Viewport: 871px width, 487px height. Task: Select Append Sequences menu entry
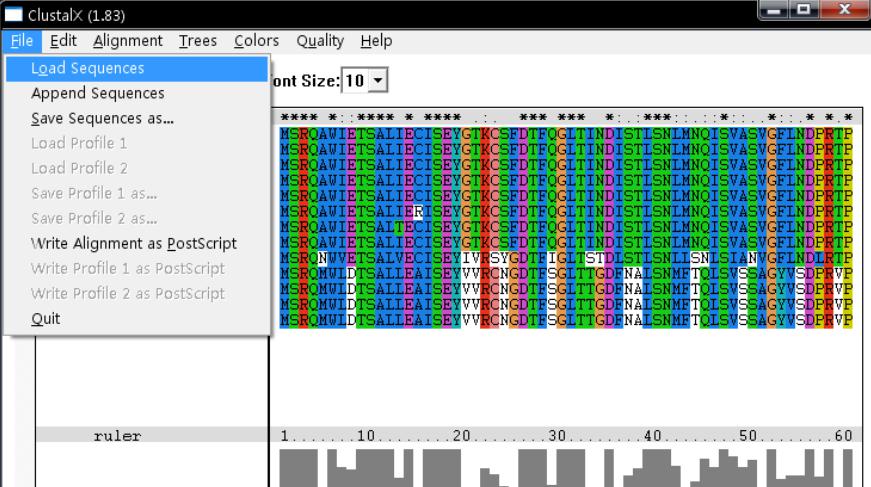point(97,94)
